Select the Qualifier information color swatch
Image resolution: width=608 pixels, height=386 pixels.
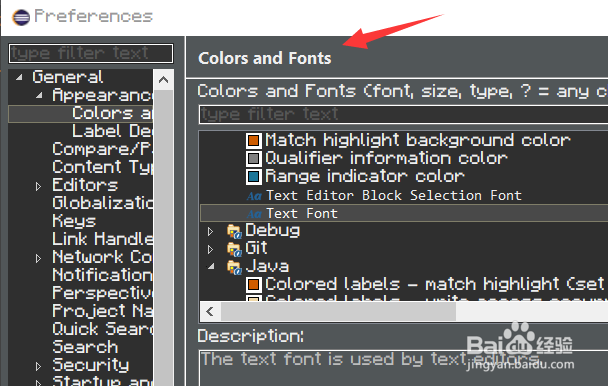pos(254,158)
